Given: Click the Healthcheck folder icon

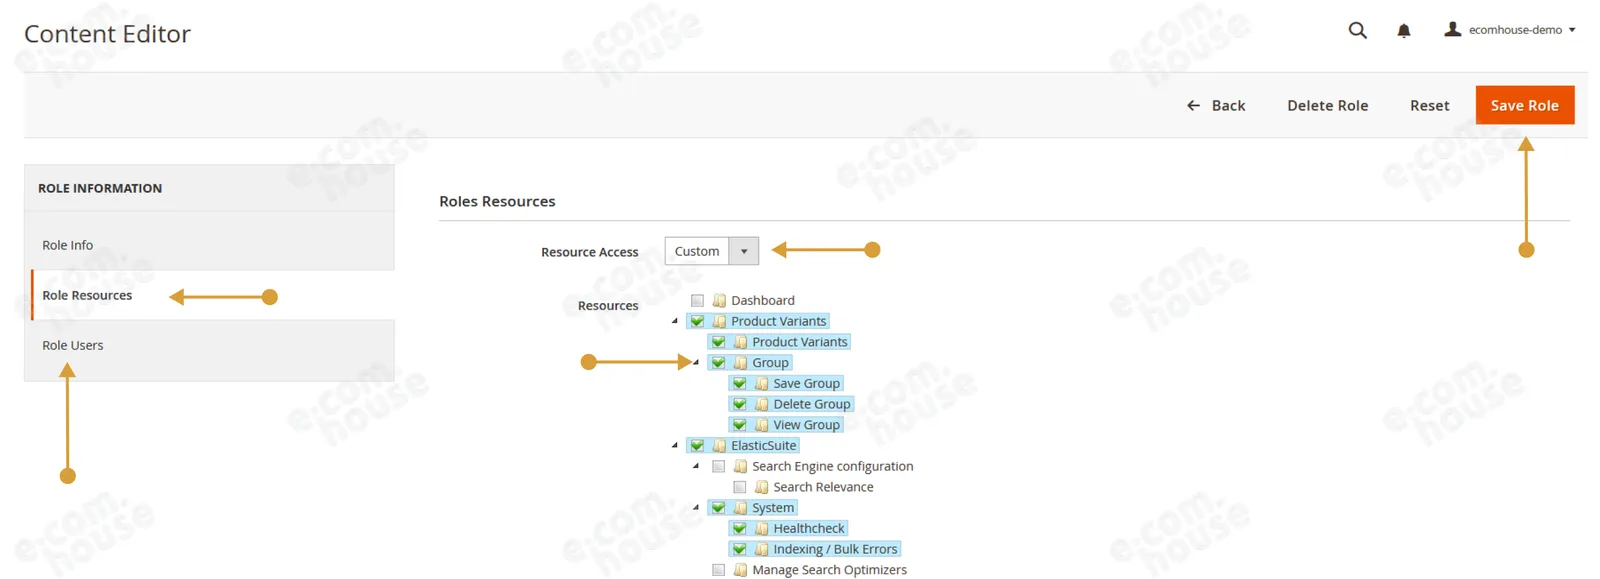Looking at the screenshot, I should coord(761,529).
